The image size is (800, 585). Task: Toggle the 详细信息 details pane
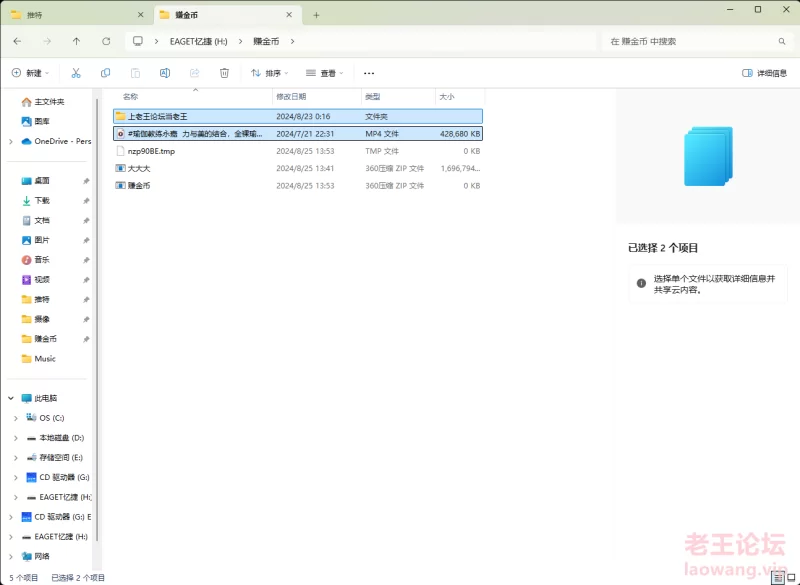coord(764,73)
